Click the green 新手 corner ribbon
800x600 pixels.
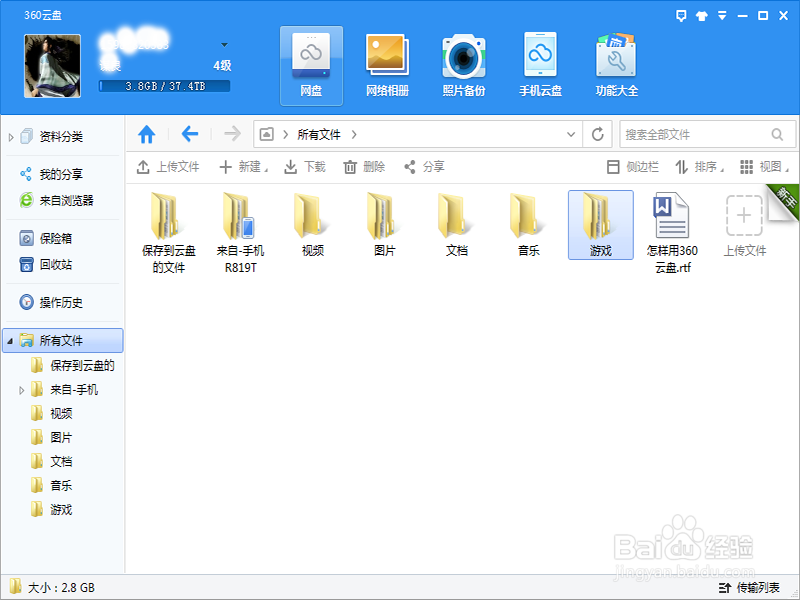pyautogui.click(x=786, y=197)
